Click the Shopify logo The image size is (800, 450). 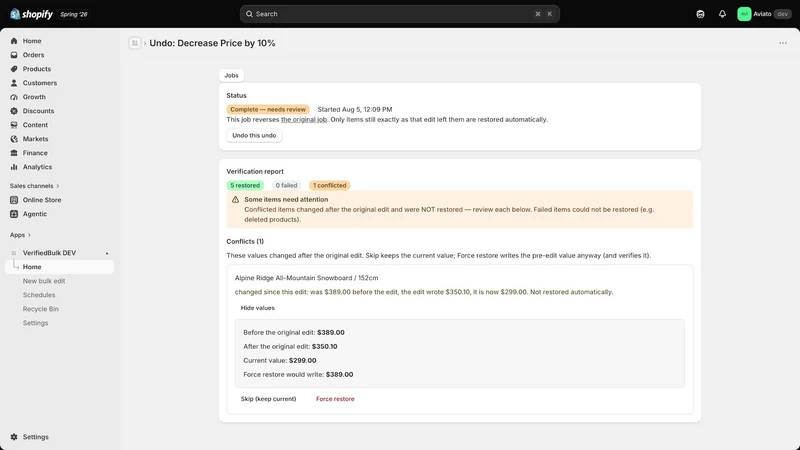coord(31,14)
